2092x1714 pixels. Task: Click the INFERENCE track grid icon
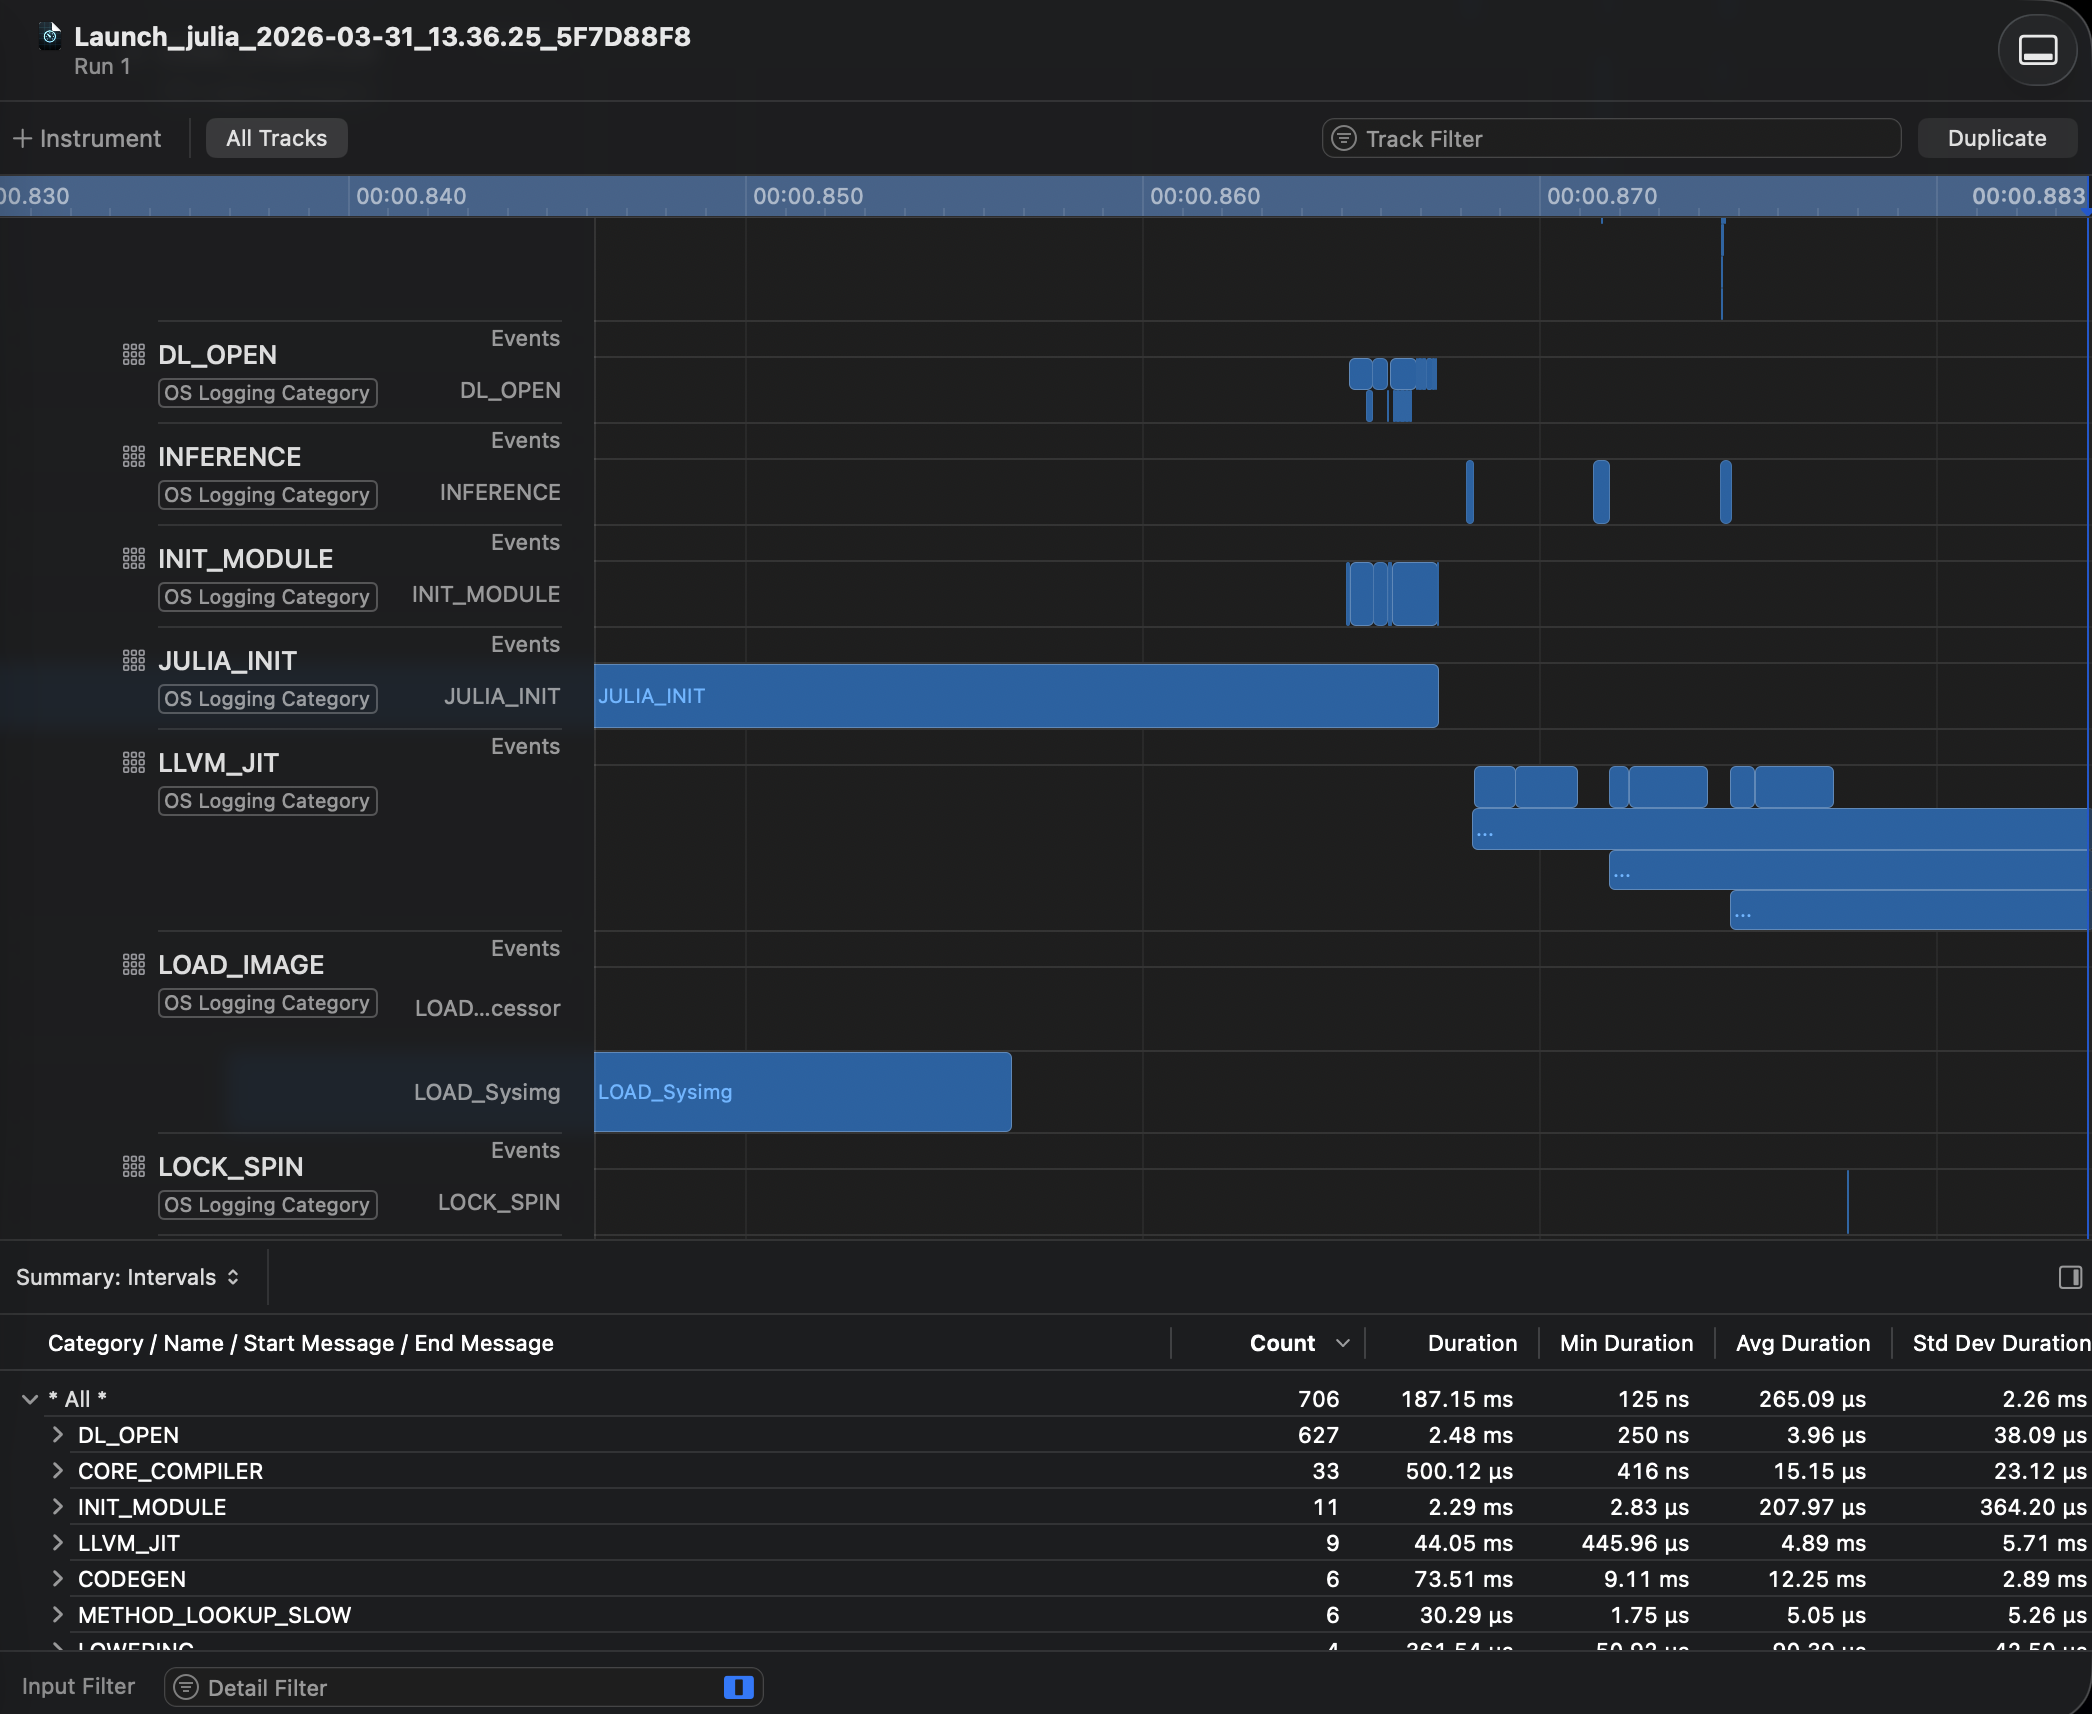133,457
